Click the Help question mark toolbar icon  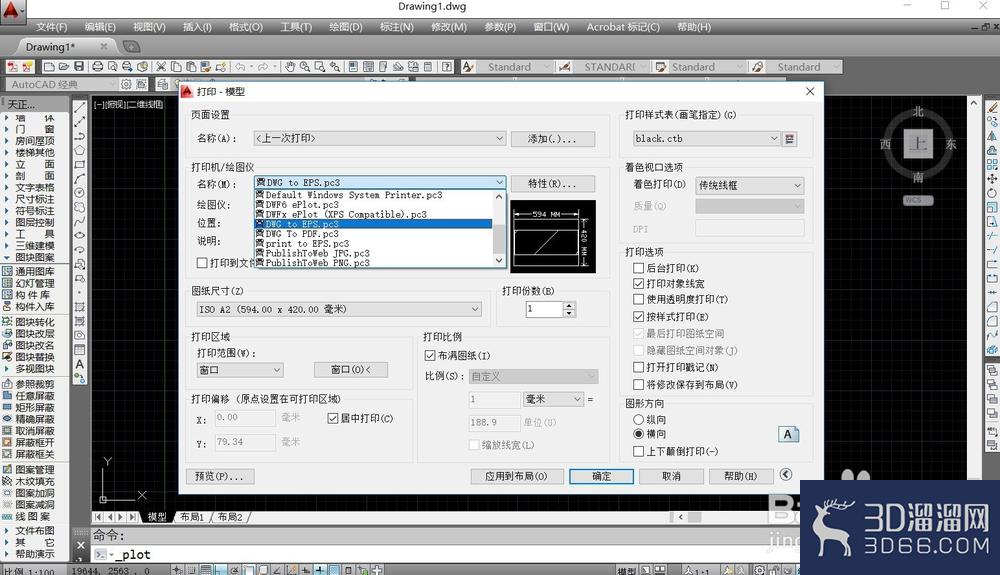[448, 66]
